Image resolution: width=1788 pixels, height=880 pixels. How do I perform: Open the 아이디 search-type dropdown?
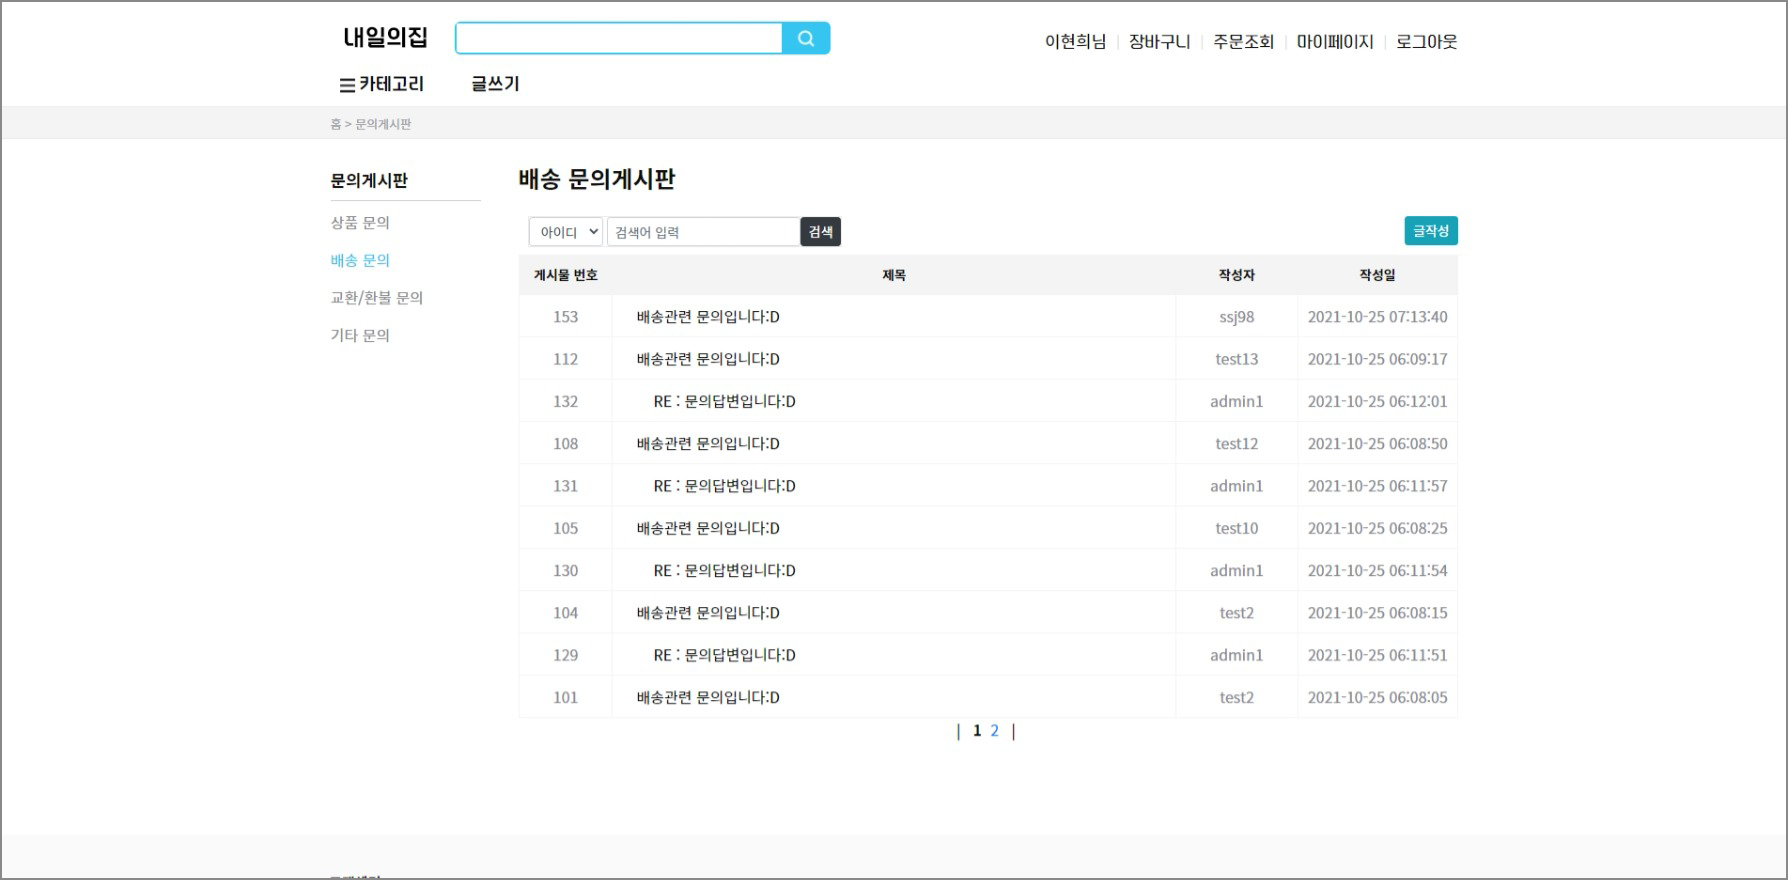tap(566, 232)
